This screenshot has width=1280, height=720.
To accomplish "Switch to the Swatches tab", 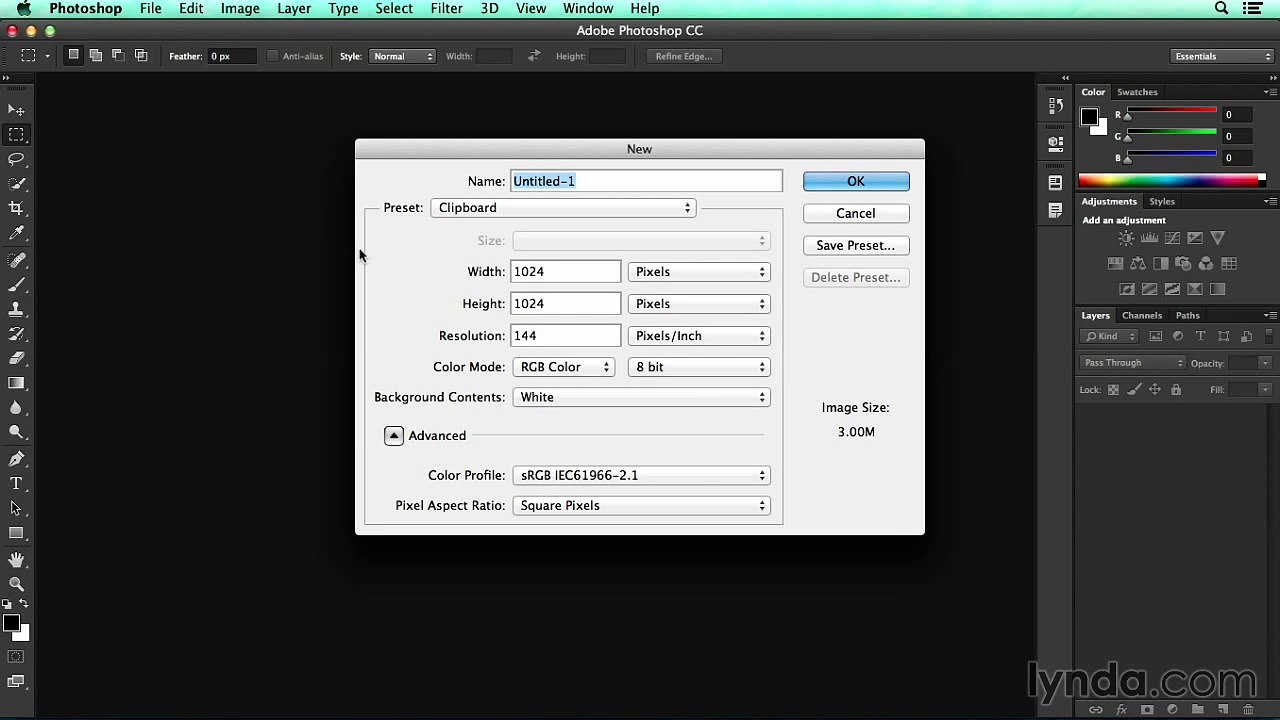I will (x=1137, y=92).
